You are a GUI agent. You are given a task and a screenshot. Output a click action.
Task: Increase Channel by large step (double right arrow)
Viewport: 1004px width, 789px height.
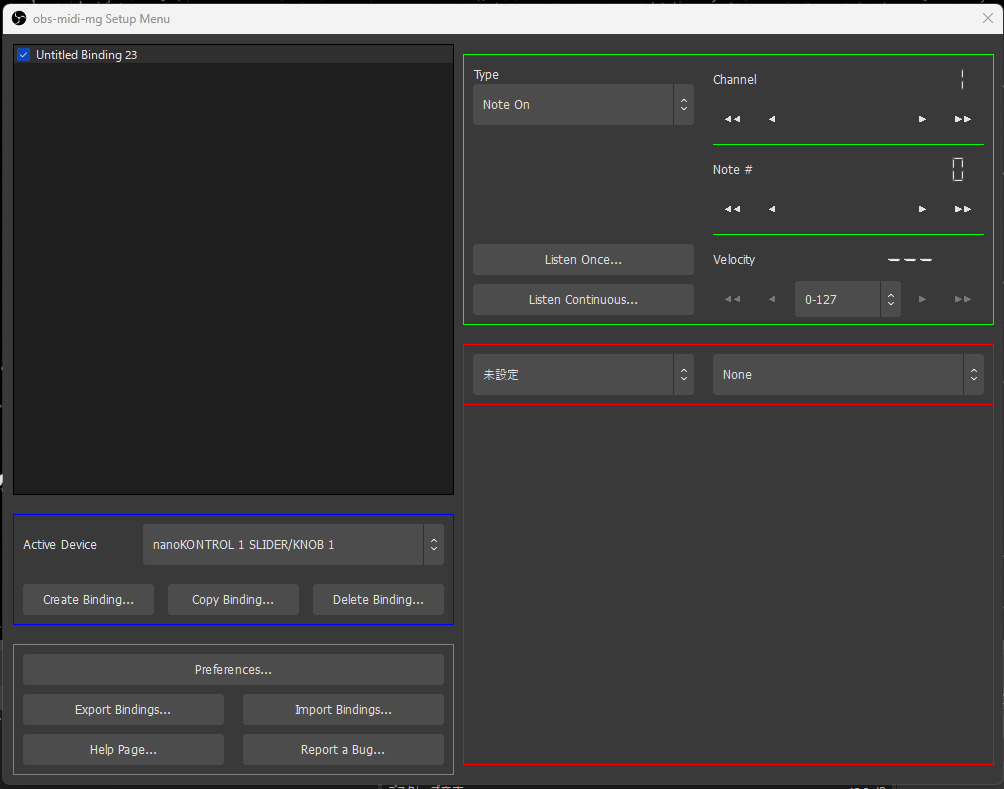pos(962,119)
